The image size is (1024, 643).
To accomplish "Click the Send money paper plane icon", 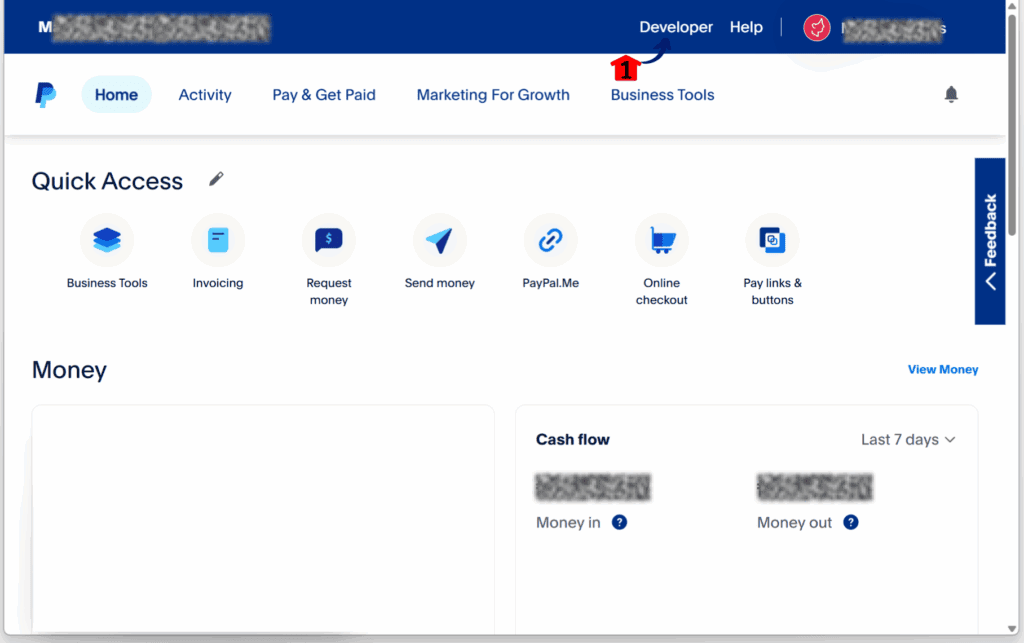I will click(x=440, y=240).
